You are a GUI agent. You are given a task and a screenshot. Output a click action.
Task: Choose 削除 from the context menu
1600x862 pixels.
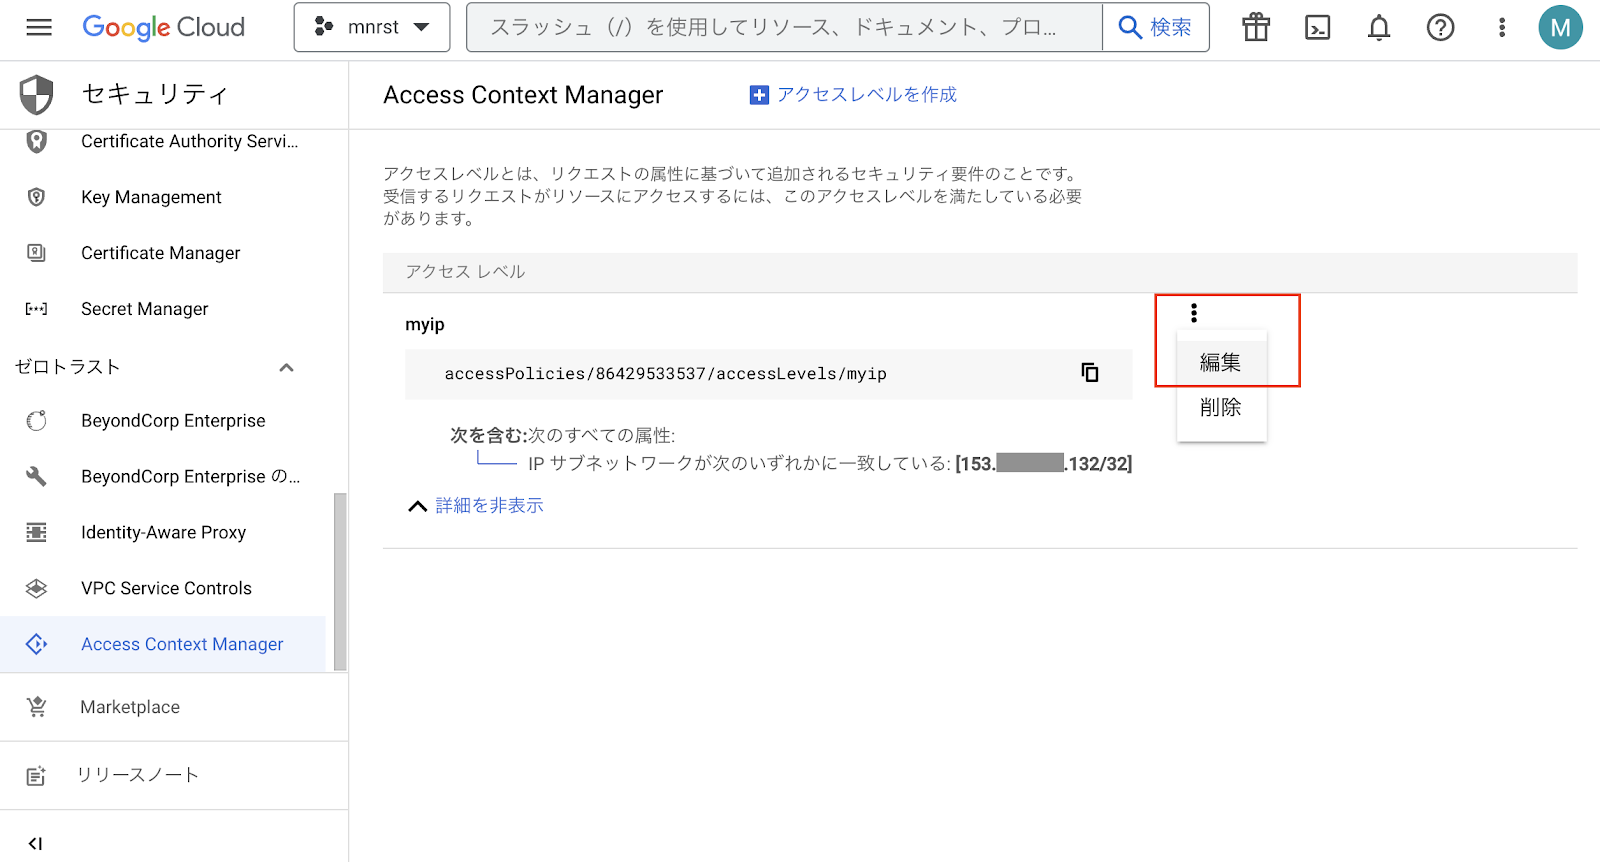pos(1221,407)
